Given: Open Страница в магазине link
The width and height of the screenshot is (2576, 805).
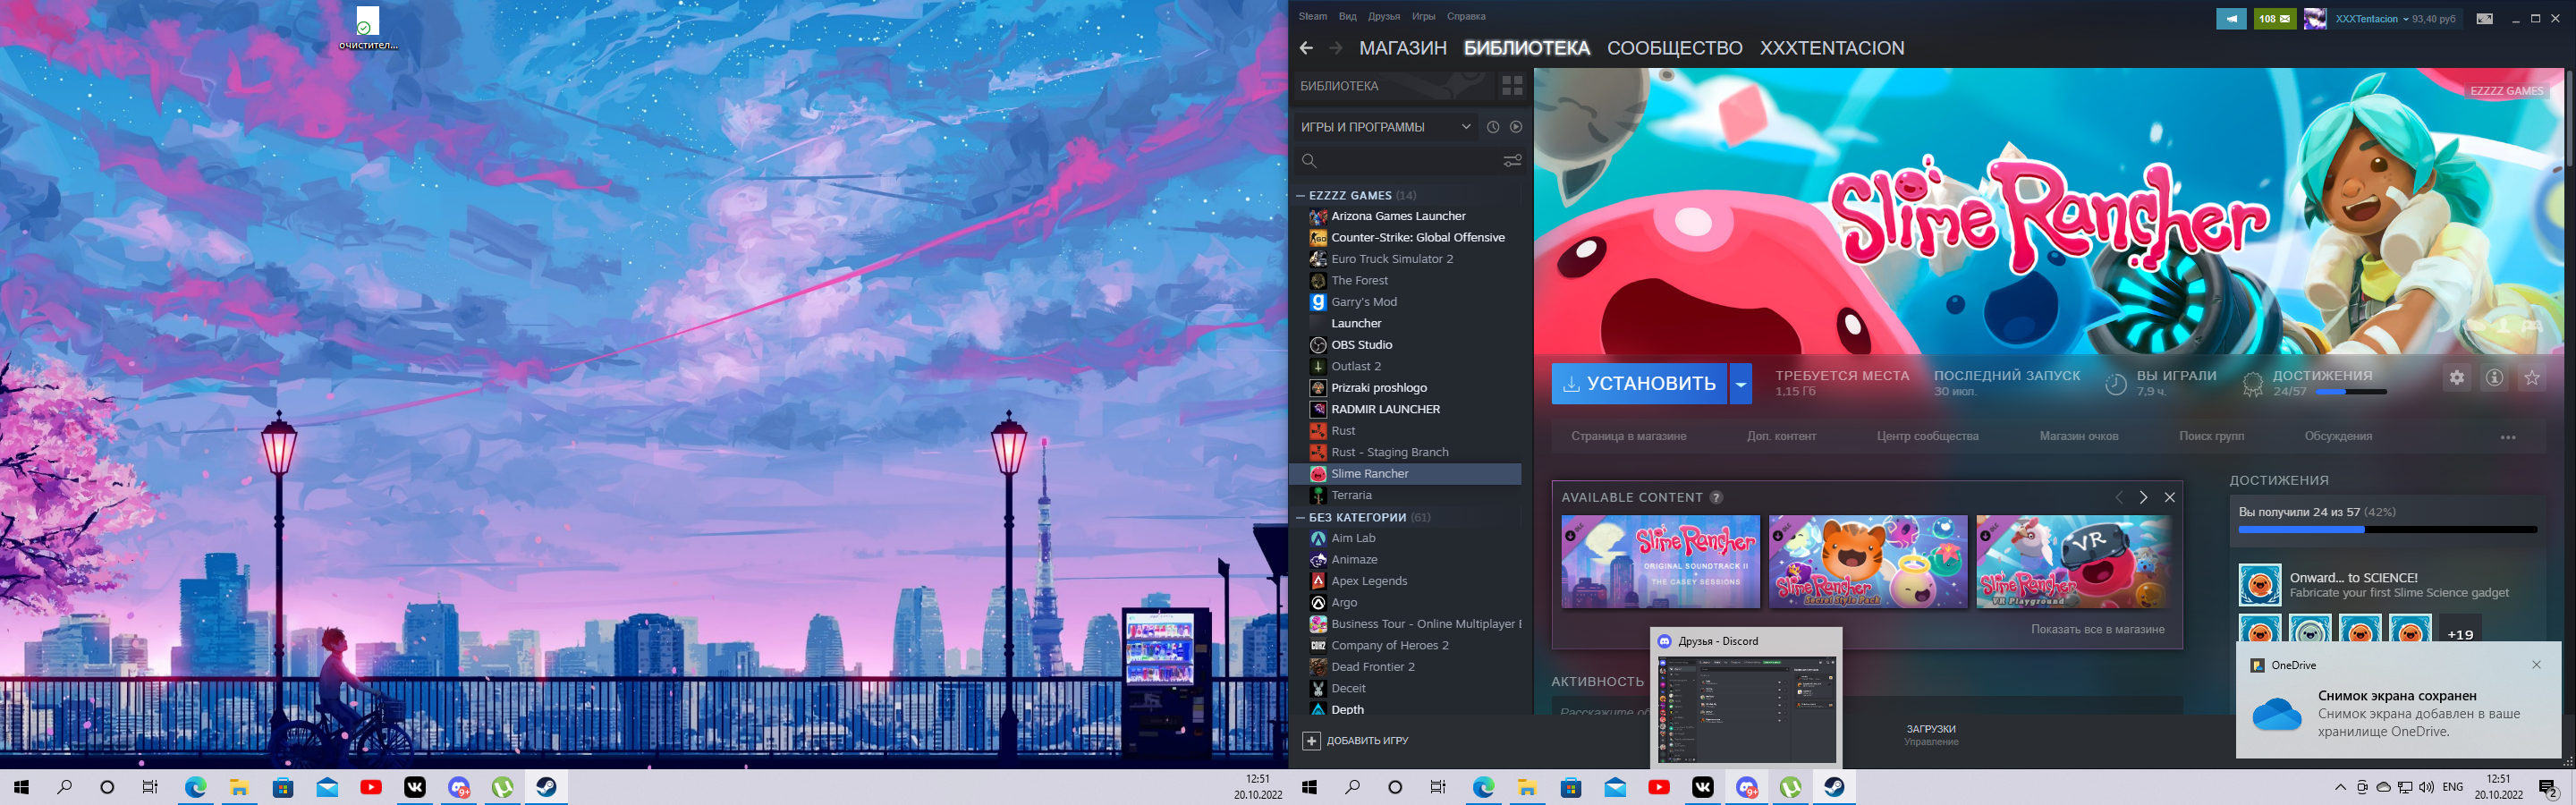Looking at the screenshot, I should click(x=1628, y=436).
